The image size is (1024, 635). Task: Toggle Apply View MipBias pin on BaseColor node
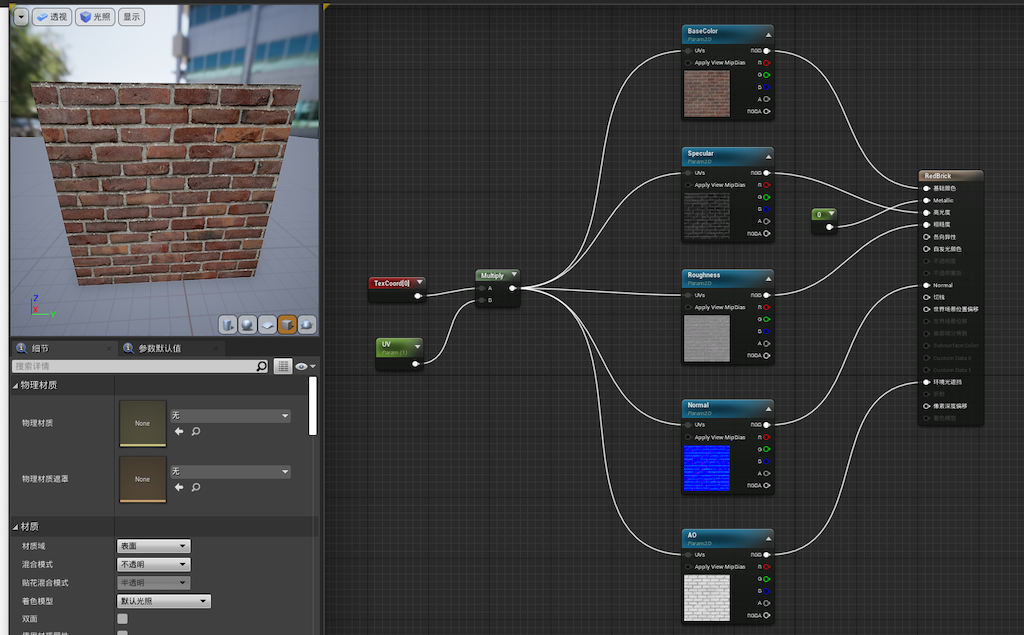pos(688,63)
